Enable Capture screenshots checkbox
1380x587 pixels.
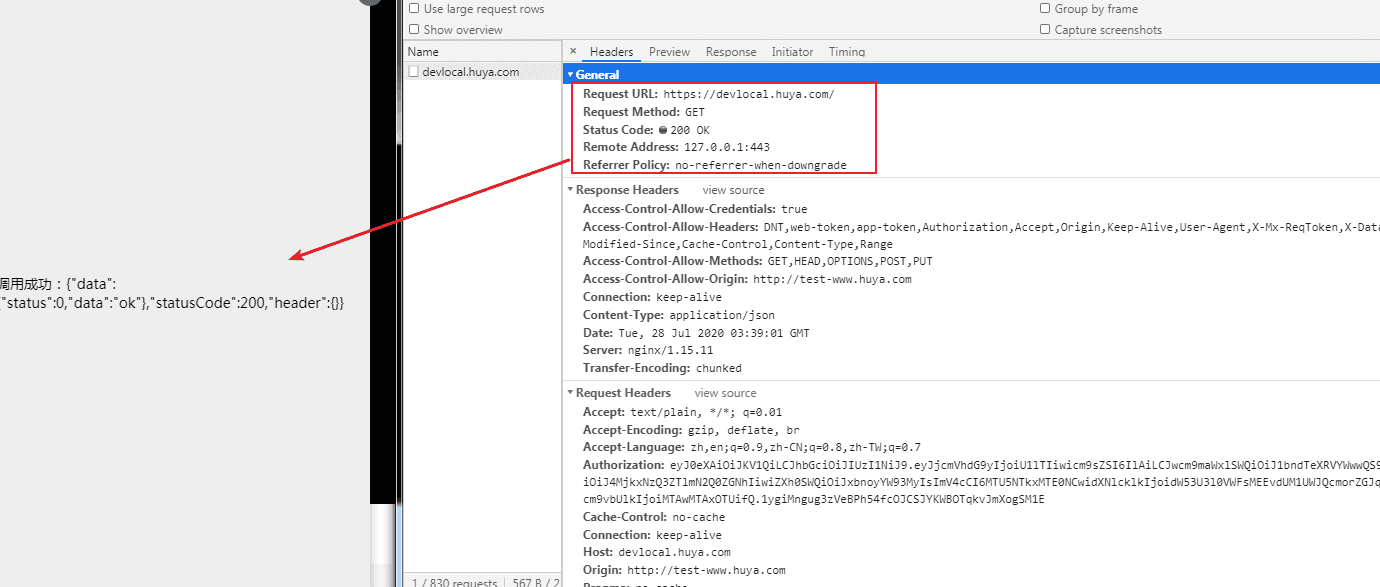point(1045,30)
